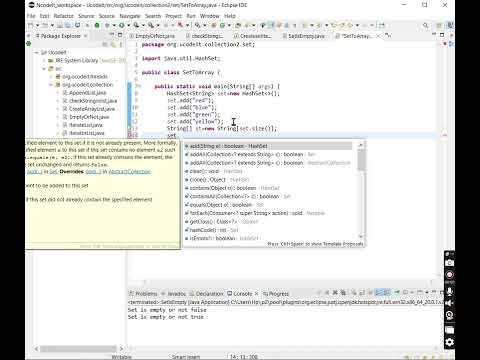This screenshot has height=360, width=480.
Task: Close the SetToArray editor tab
Action: pyautogui.click(x=378, y=36)
